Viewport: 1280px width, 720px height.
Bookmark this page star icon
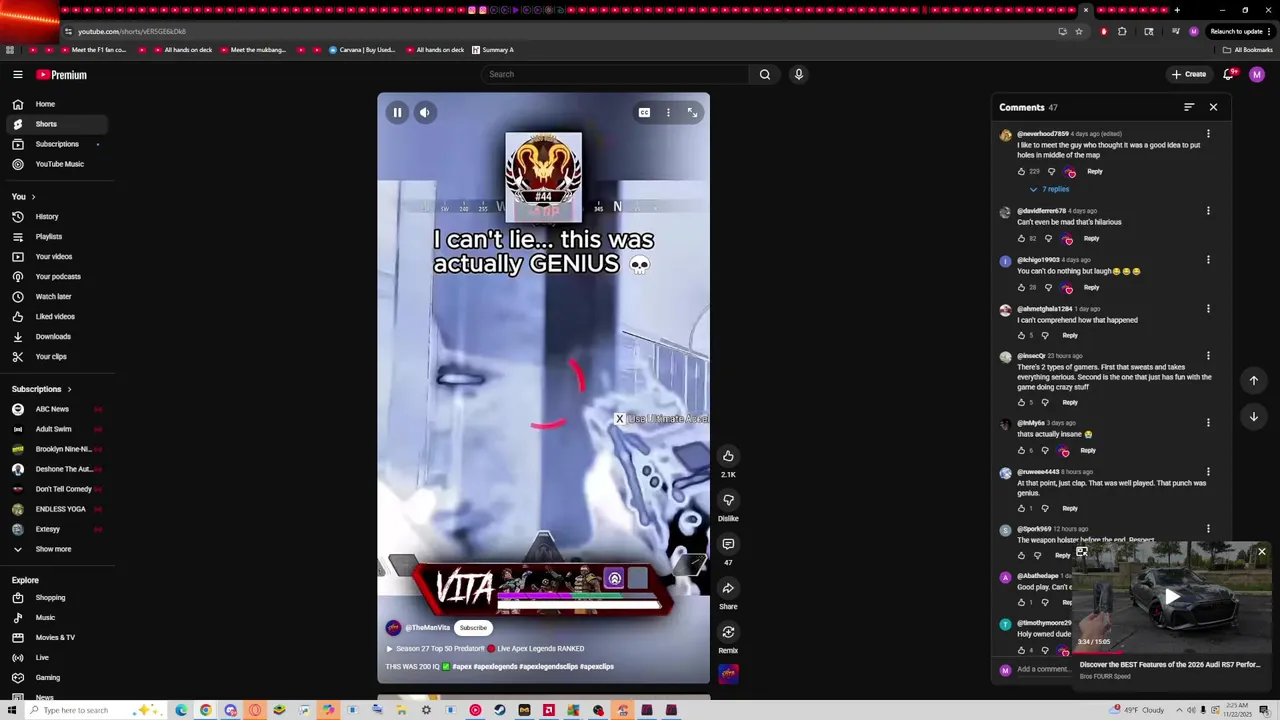1079,31
